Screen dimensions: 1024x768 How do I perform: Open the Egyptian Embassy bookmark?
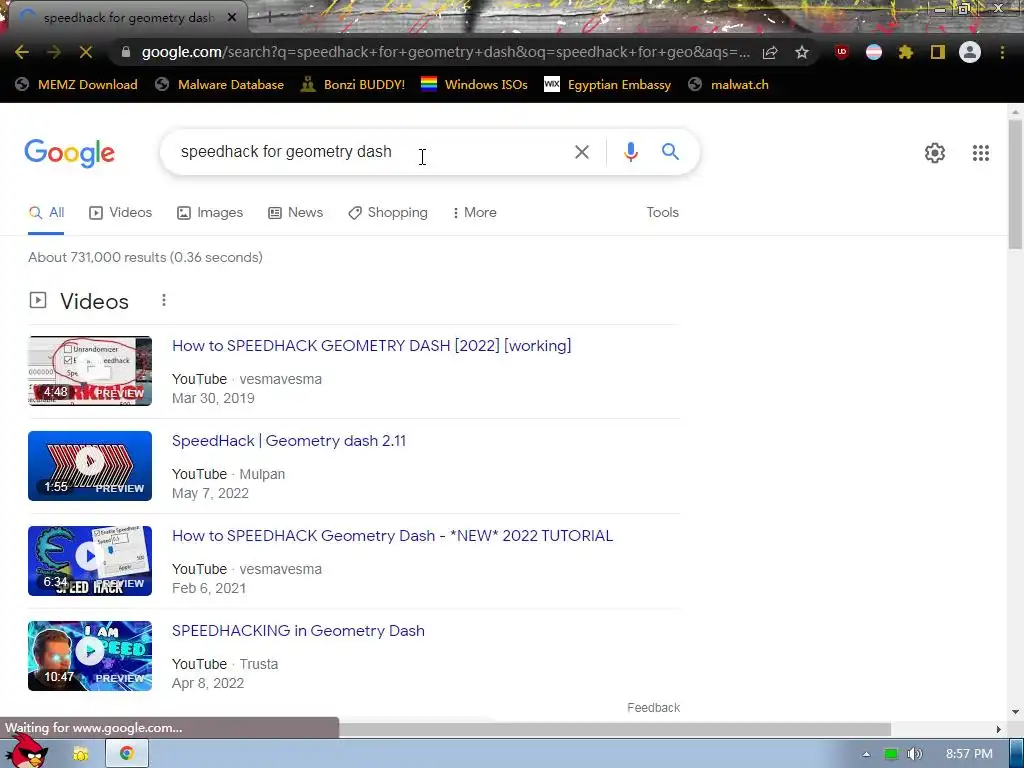point(607,85)
